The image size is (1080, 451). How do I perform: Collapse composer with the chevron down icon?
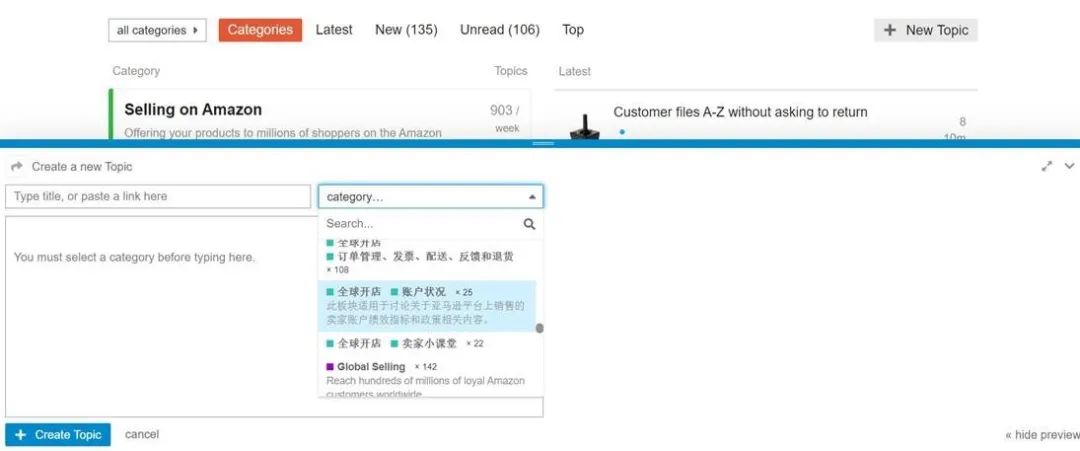coord(1069,166)
